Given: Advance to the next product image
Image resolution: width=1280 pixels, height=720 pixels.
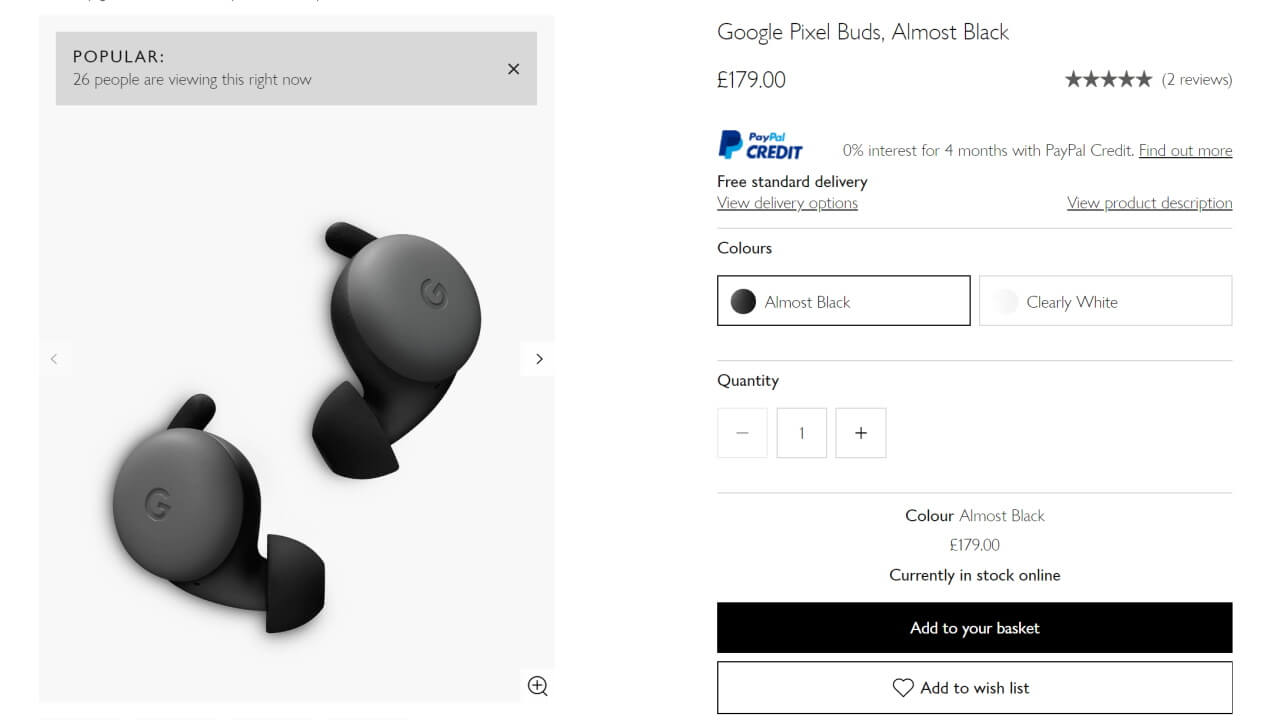Looking at the screenshot, I should coord(539,359).
